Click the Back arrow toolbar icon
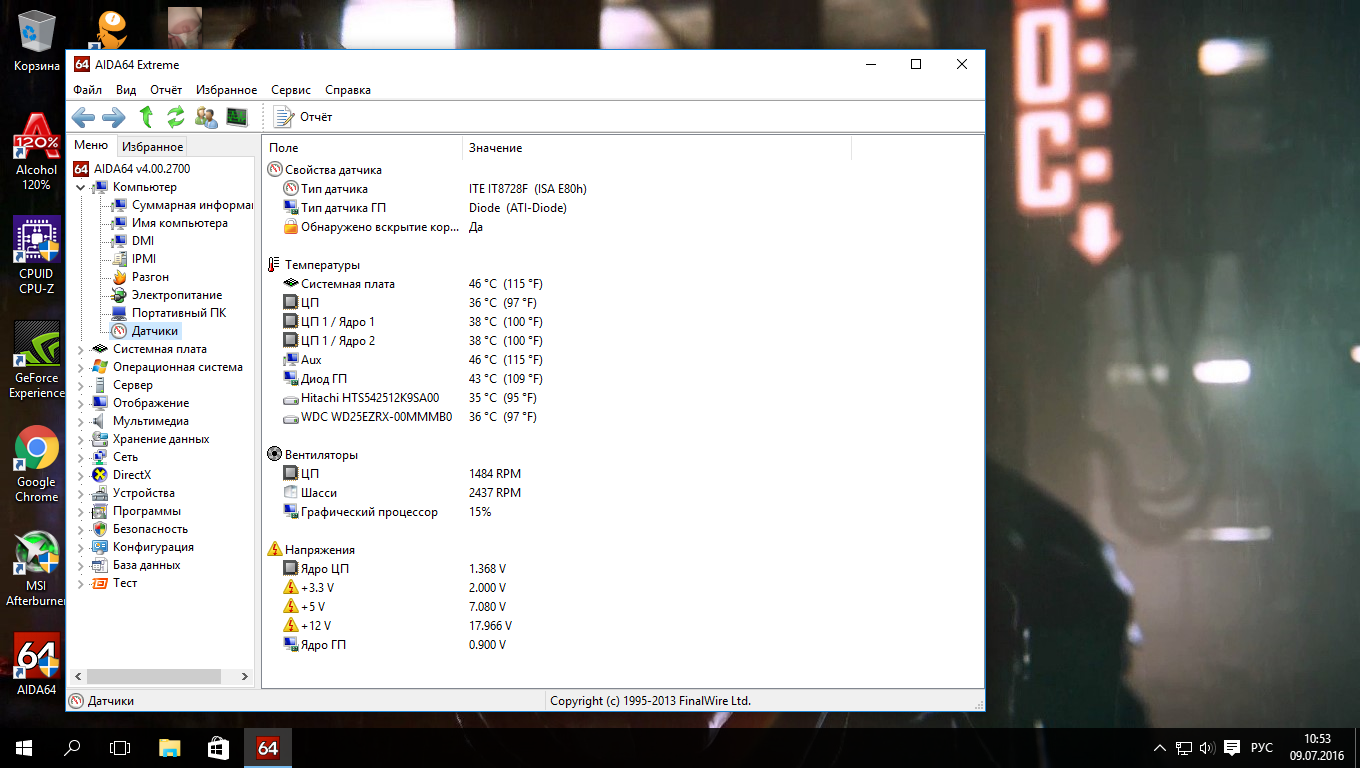Viewport: 1360px width, 768px height. pos(83,117)
